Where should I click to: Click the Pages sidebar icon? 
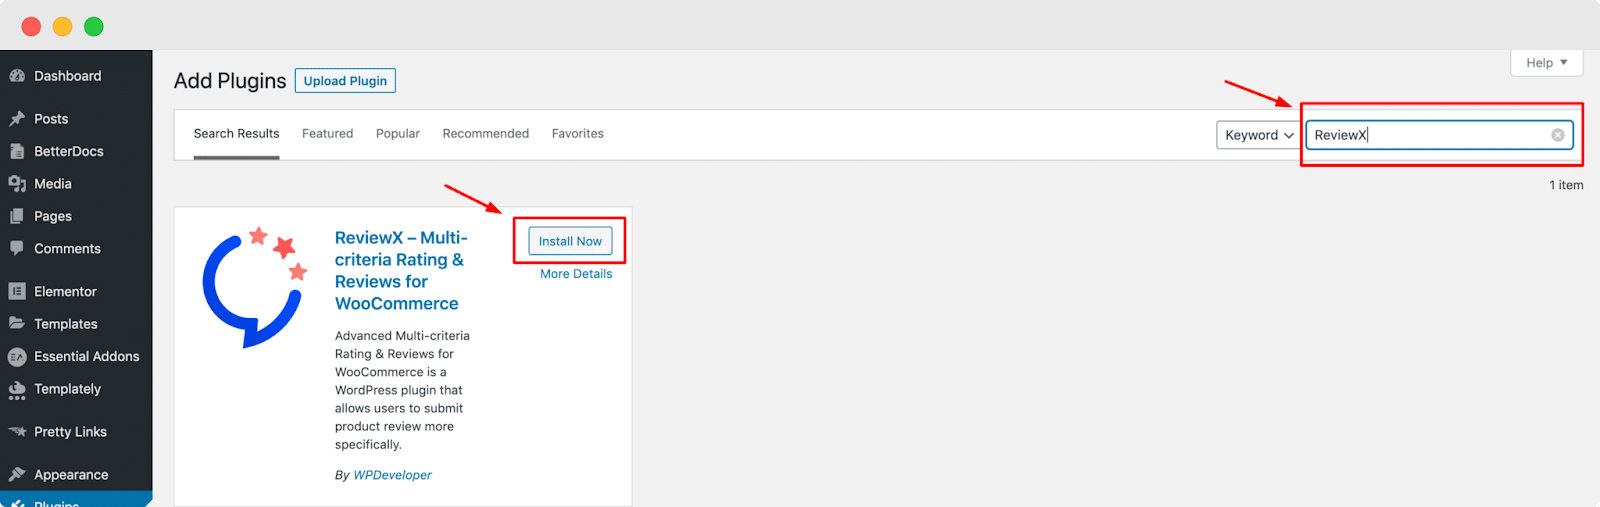pyautogui.click(x=17, y=216)
